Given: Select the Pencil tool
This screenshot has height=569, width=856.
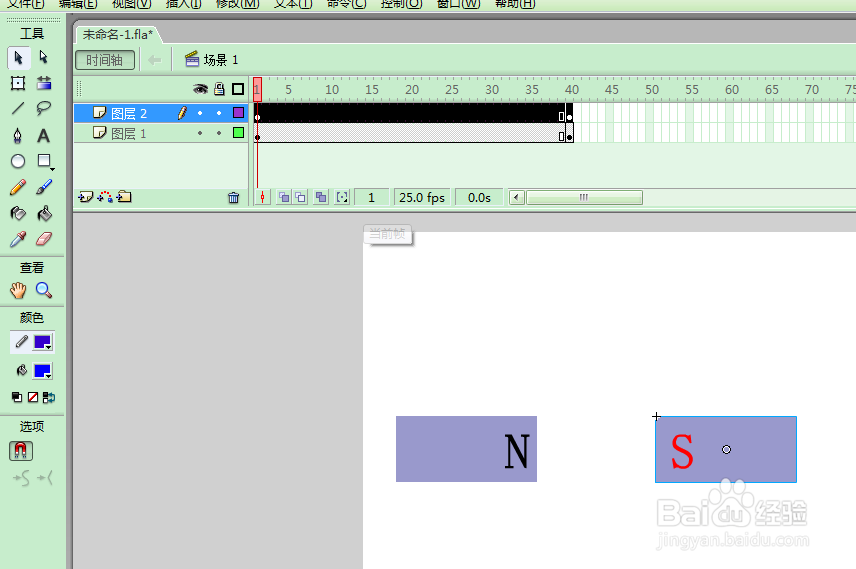Looking at the screenshot, I should (18, 187).
